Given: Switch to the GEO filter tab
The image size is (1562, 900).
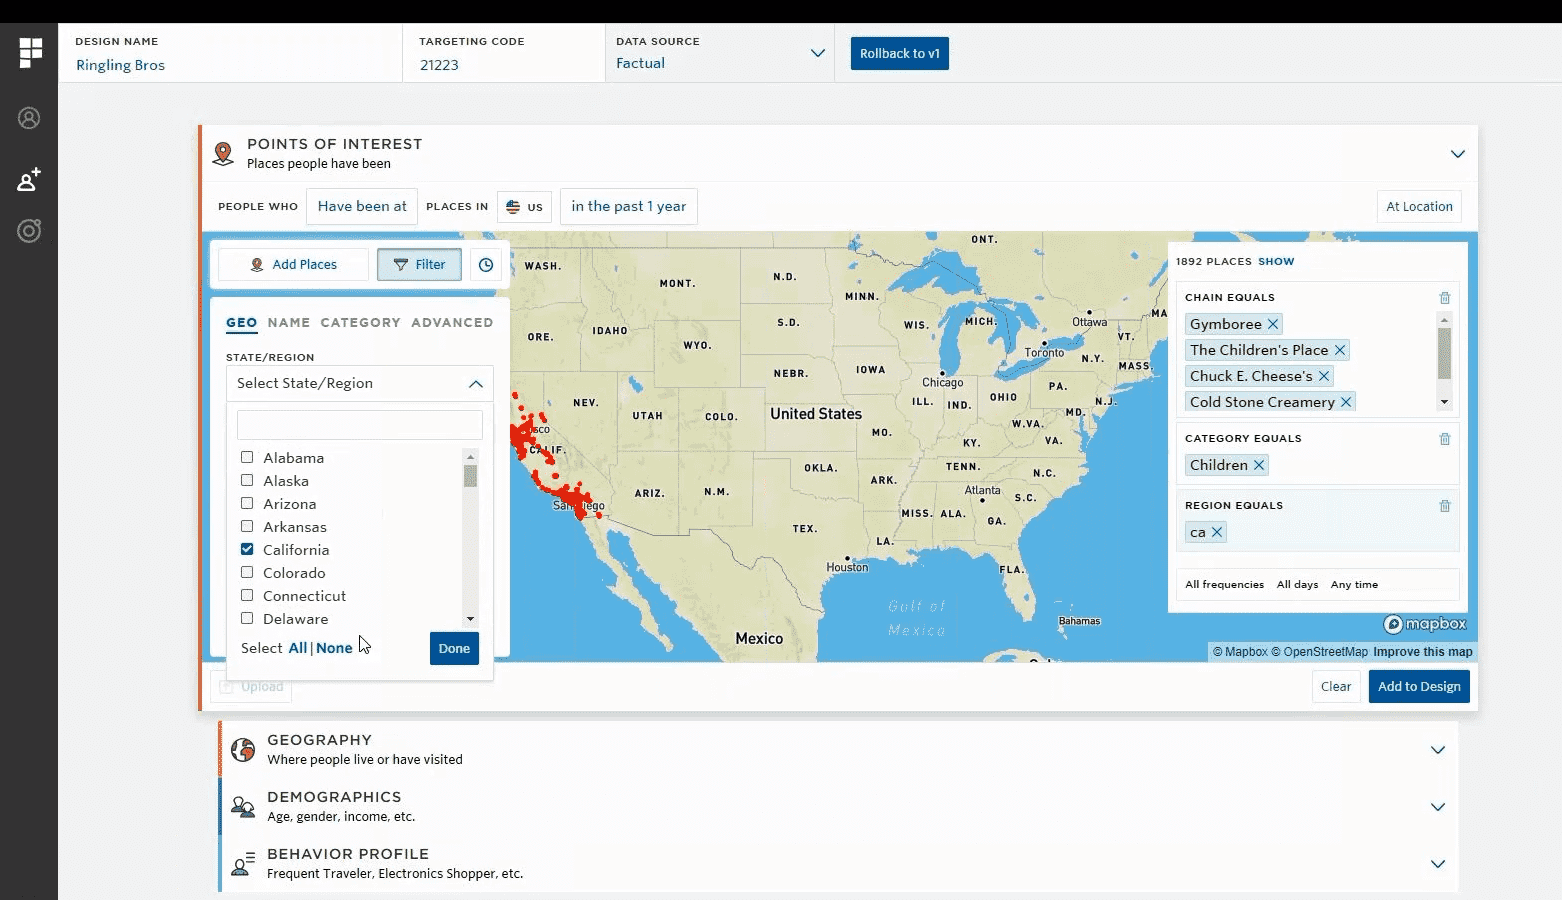Looking at the screenshot, I should (x=242, y=322).
